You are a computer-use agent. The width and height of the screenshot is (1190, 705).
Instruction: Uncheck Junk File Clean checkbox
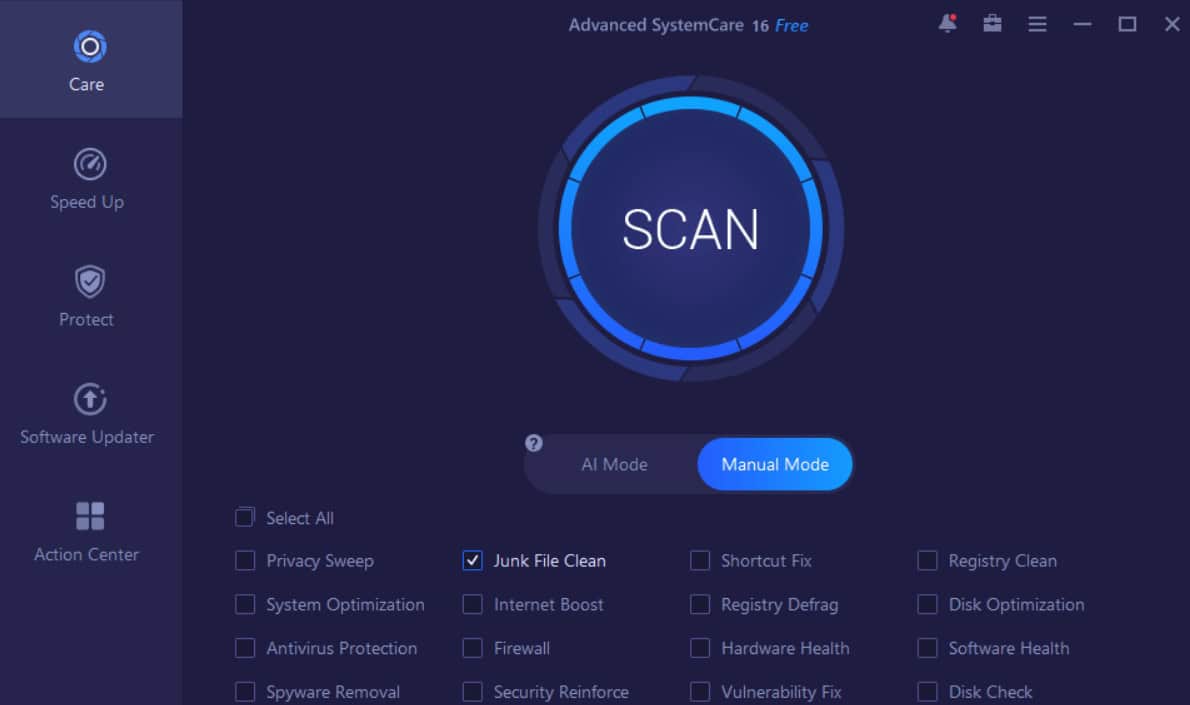[x=472, y=561]
